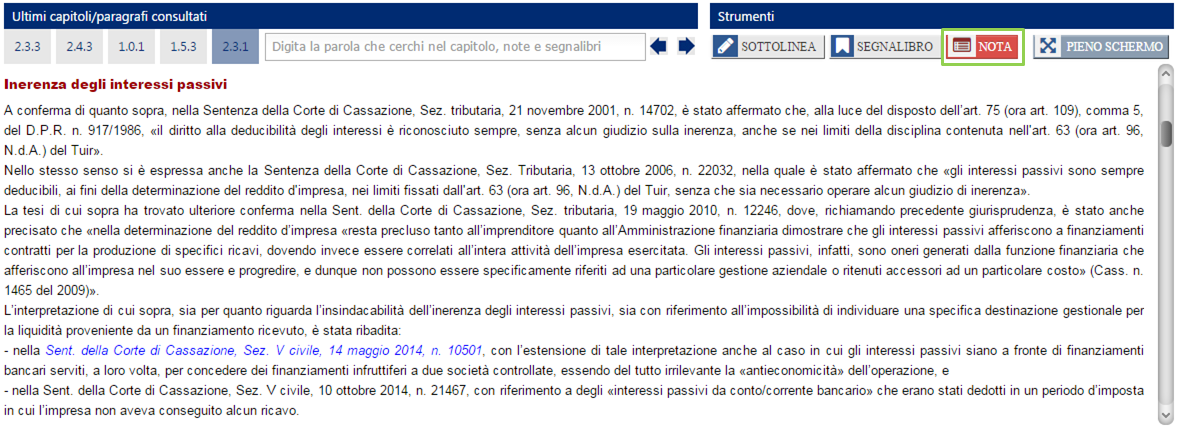The width and height of the screenshot is (1177, 447).
Task: Select the active 2.3.1 chapter tab
Action: (236, 46)
